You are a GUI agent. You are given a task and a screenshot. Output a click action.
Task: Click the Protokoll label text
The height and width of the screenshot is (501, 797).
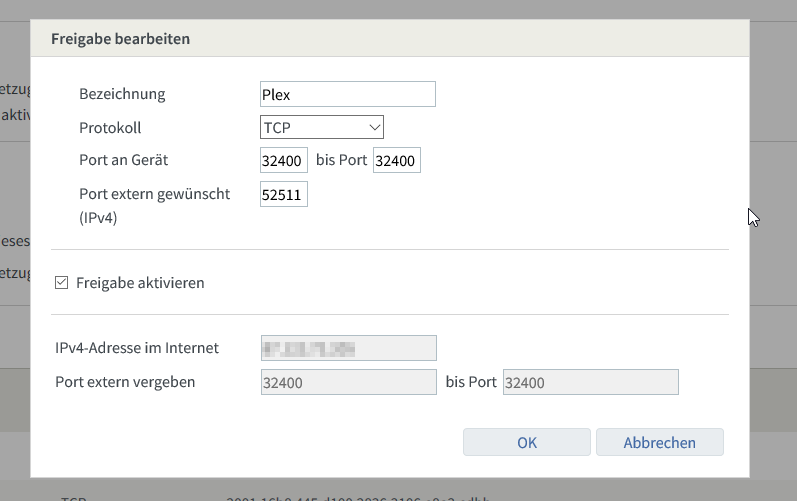110,128
